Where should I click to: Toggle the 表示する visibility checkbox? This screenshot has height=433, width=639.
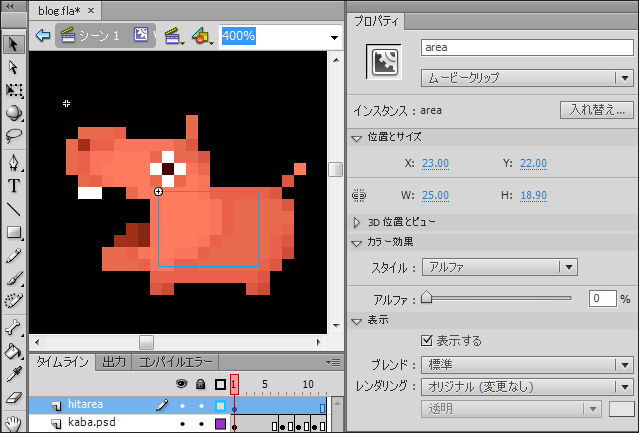(x=427, y=341)
